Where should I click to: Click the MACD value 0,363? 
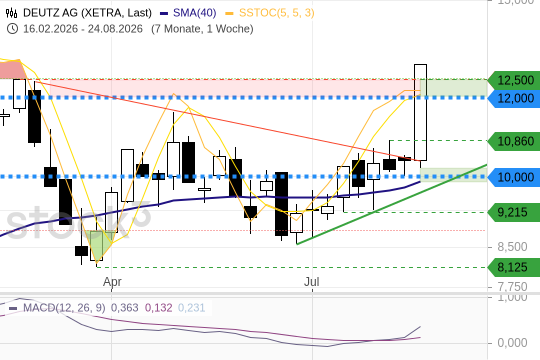(x=124, y=308)
